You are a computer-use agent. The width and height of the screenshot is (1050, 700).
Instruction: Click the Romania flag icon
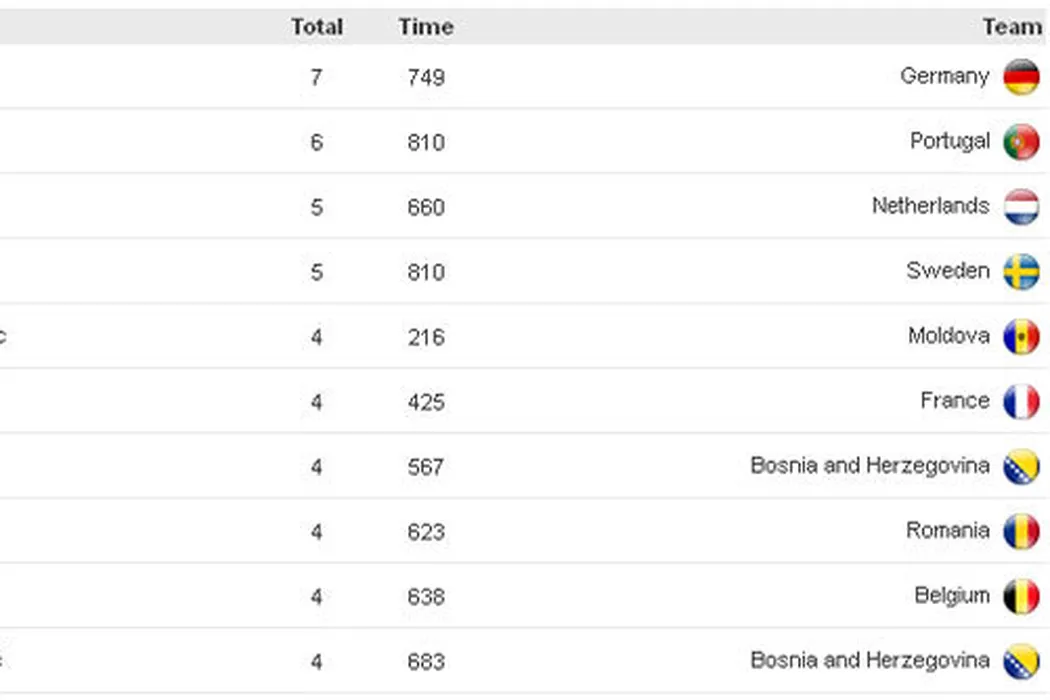(x=1021, y=531)
